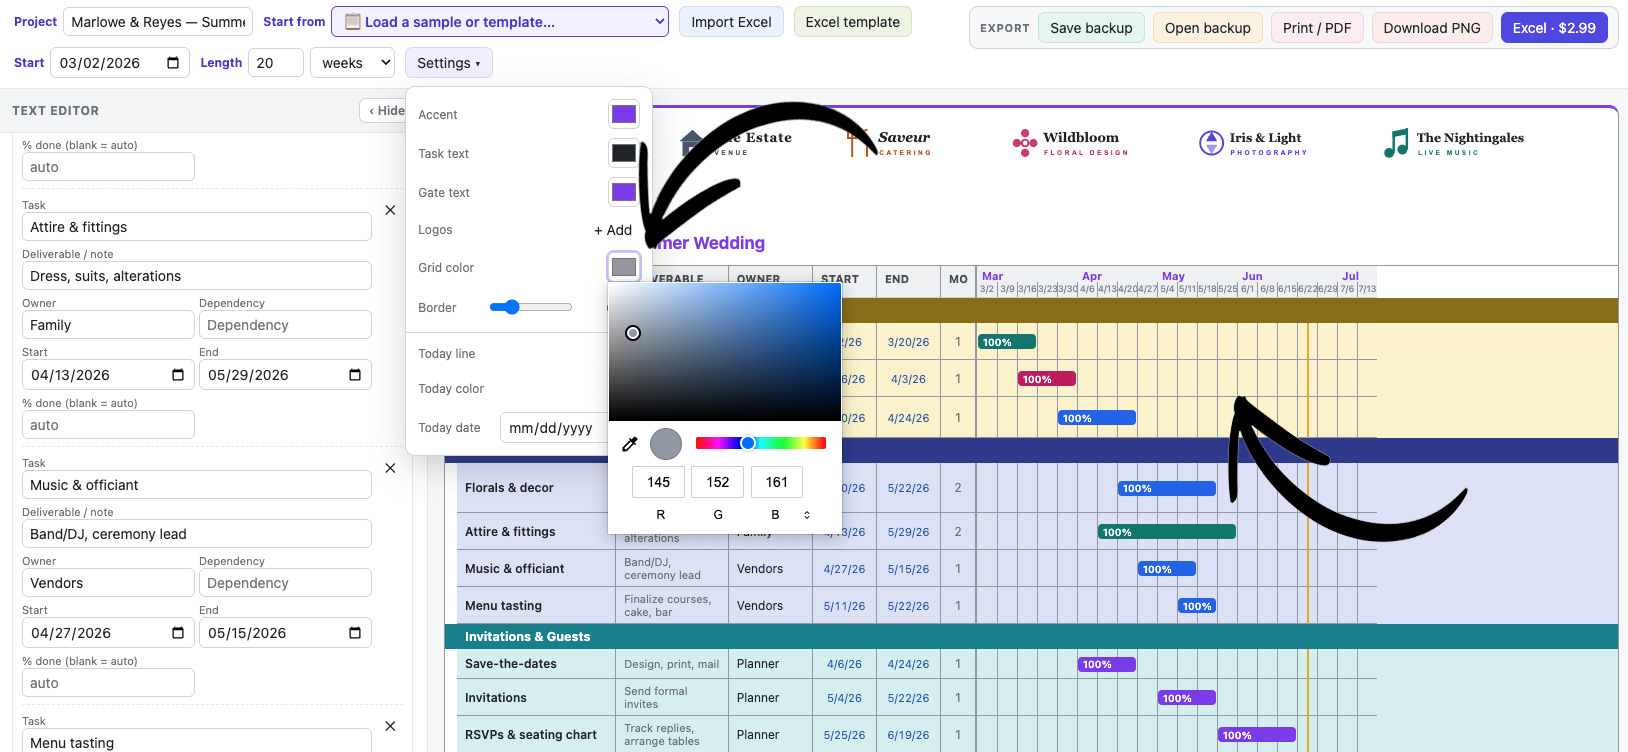Hide the text editor panel
The height and width of the screenshot is (752, 1628).
tap(386, 111)
